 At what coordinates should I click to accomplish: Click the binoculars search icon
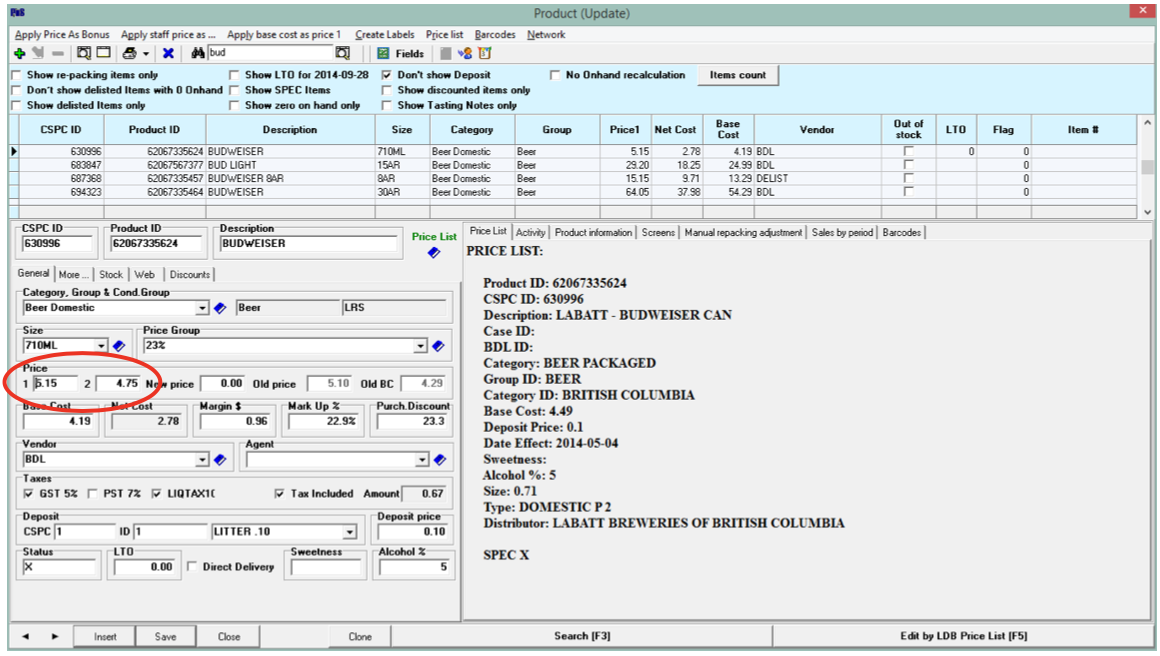pos(198,53)
